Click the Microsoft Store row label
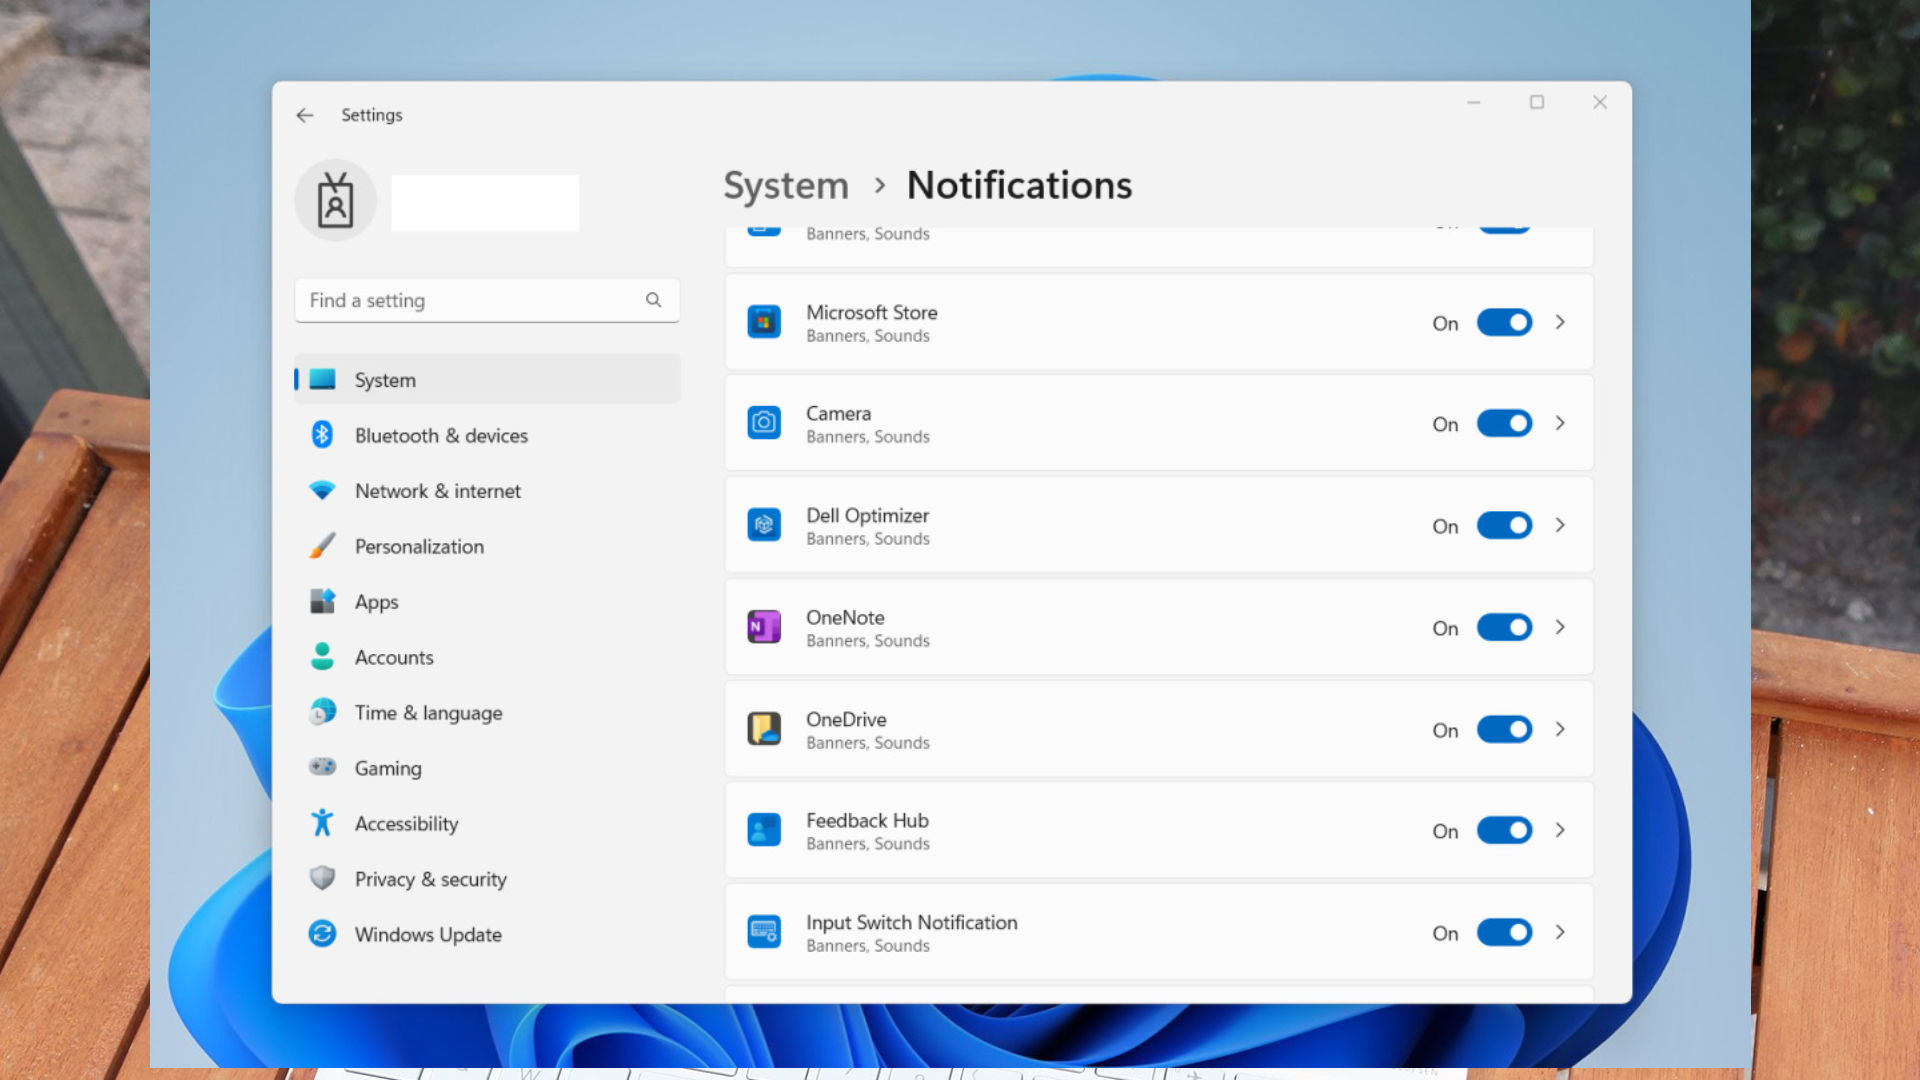1920x1080 pixels. (872, 312)
